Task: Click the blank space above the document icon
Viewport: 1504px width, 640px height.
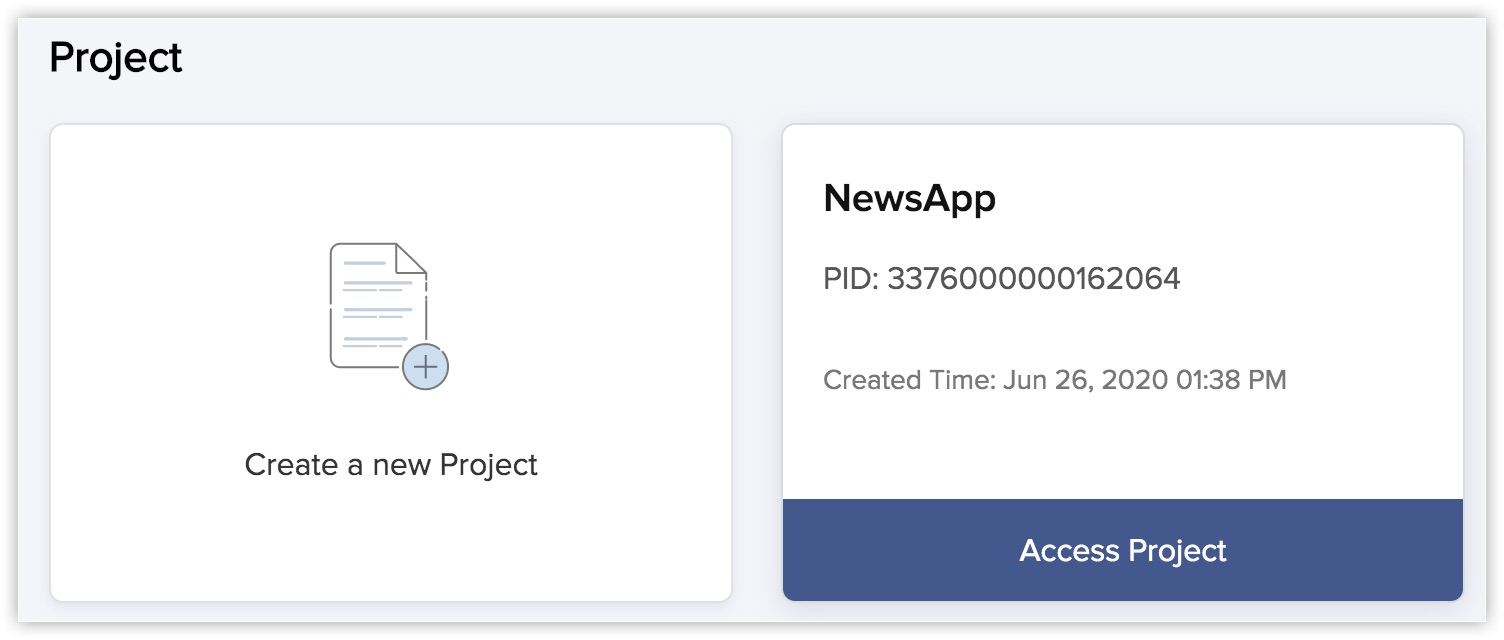Action: [x=390, y=180]
